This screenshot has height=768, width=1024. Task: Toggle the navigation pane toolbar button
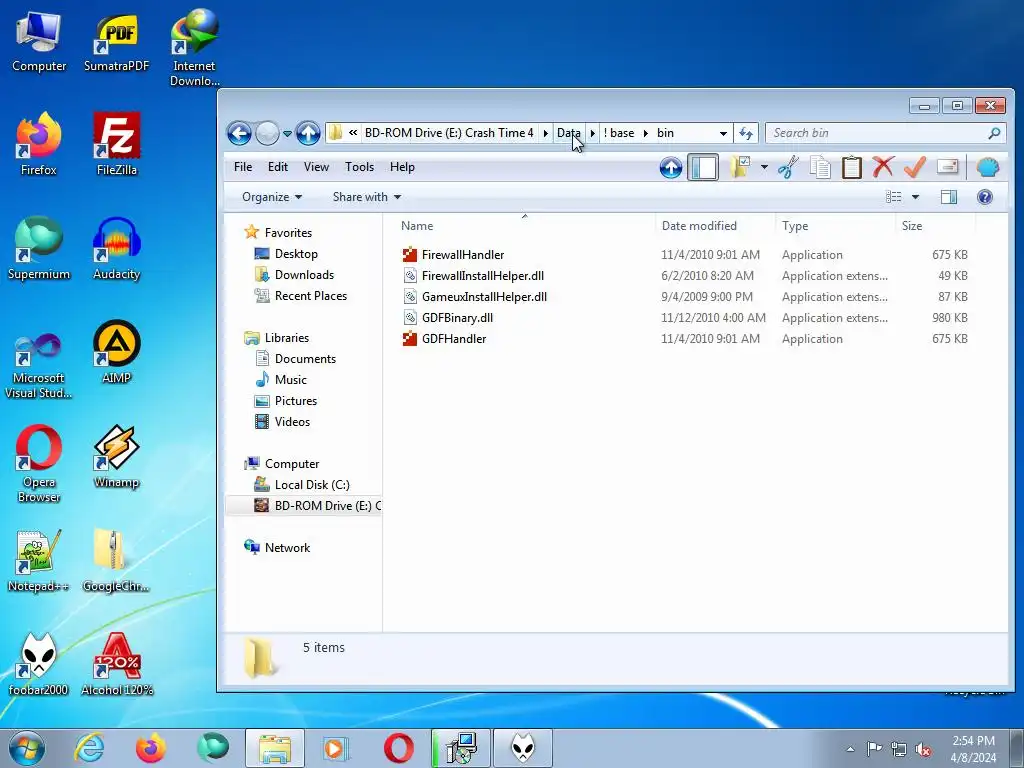click(x=703, y=168)
